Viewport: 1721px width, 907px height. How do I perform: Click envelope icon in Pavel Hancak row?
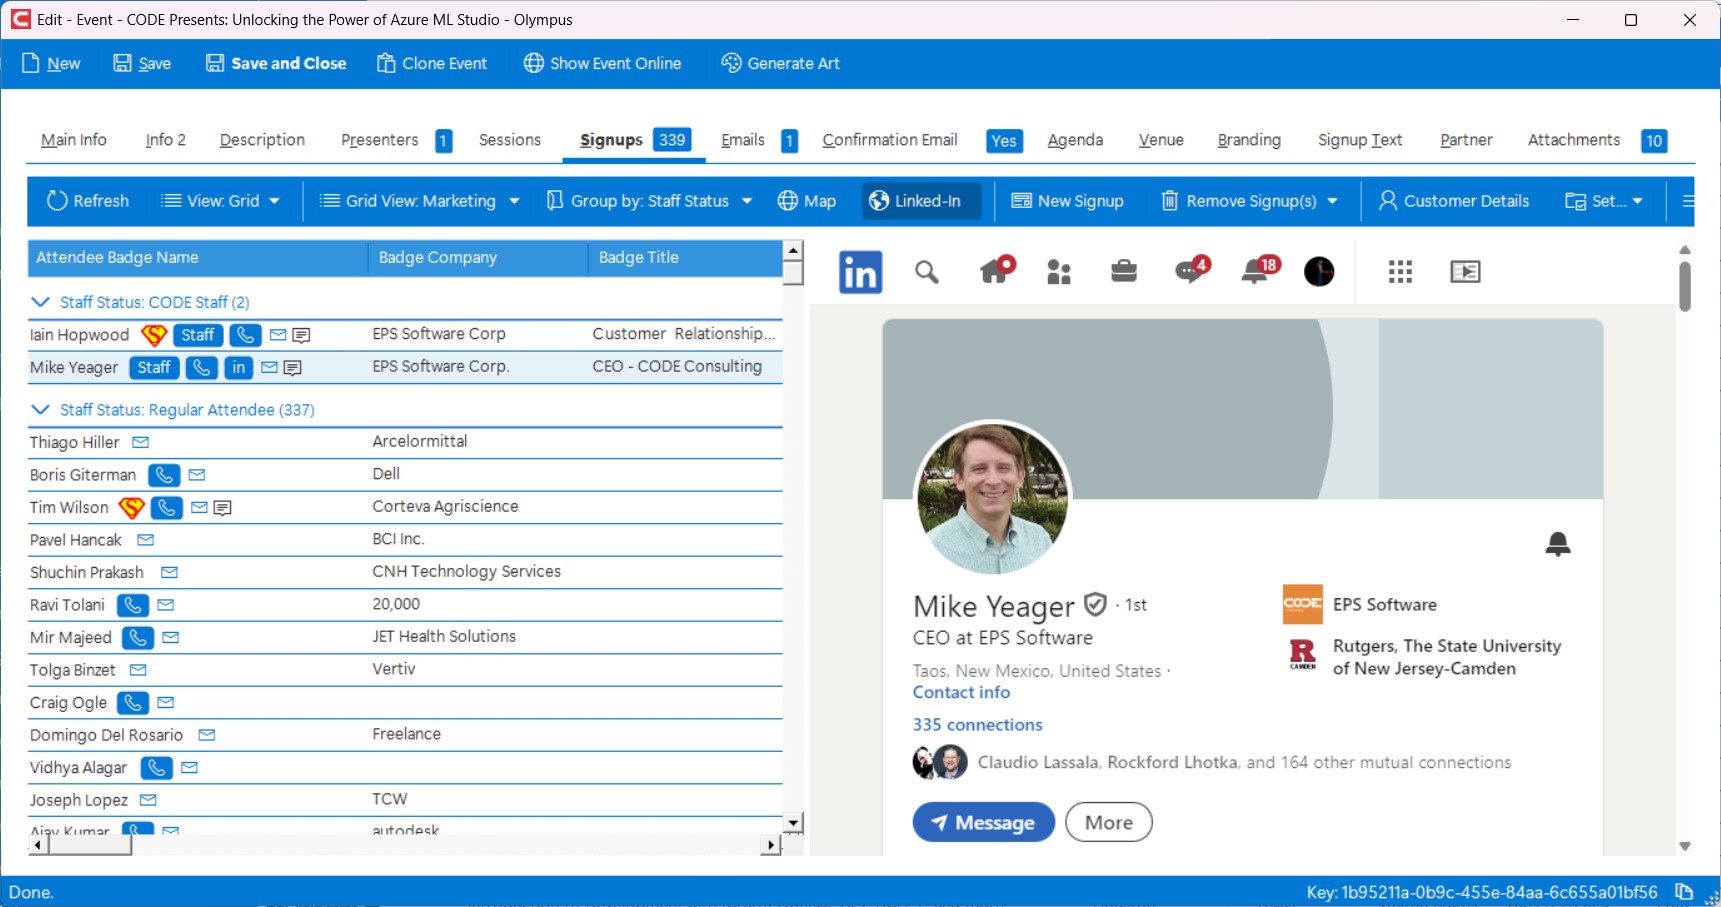[146, 540]
